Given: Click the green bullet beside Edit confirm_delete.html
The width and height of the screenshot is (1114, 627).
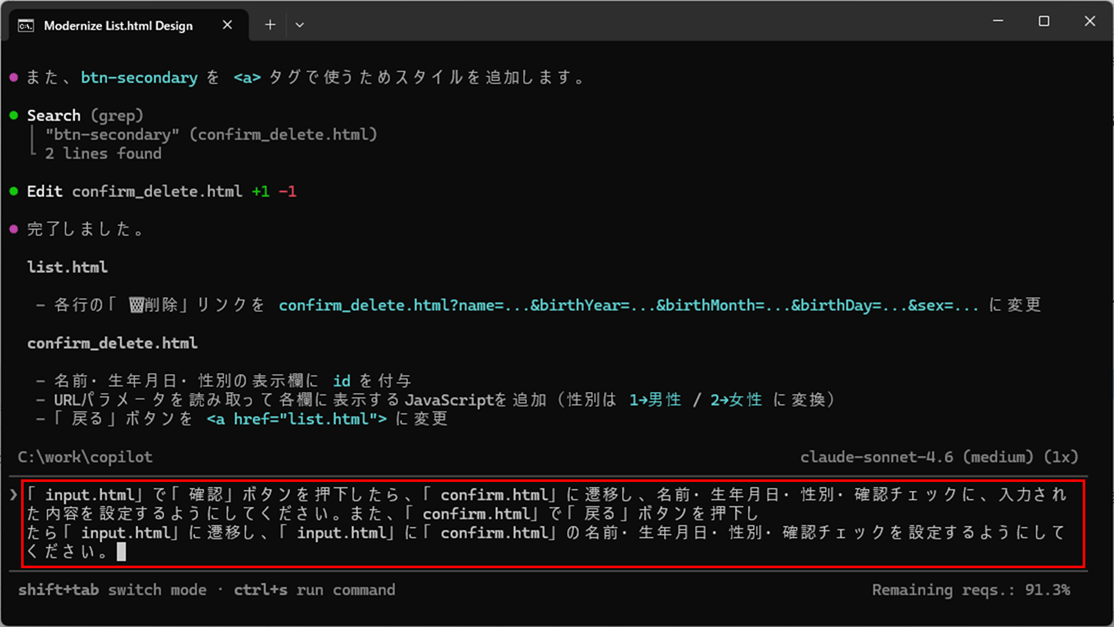Looking at the screenshot, I should 14,191.
